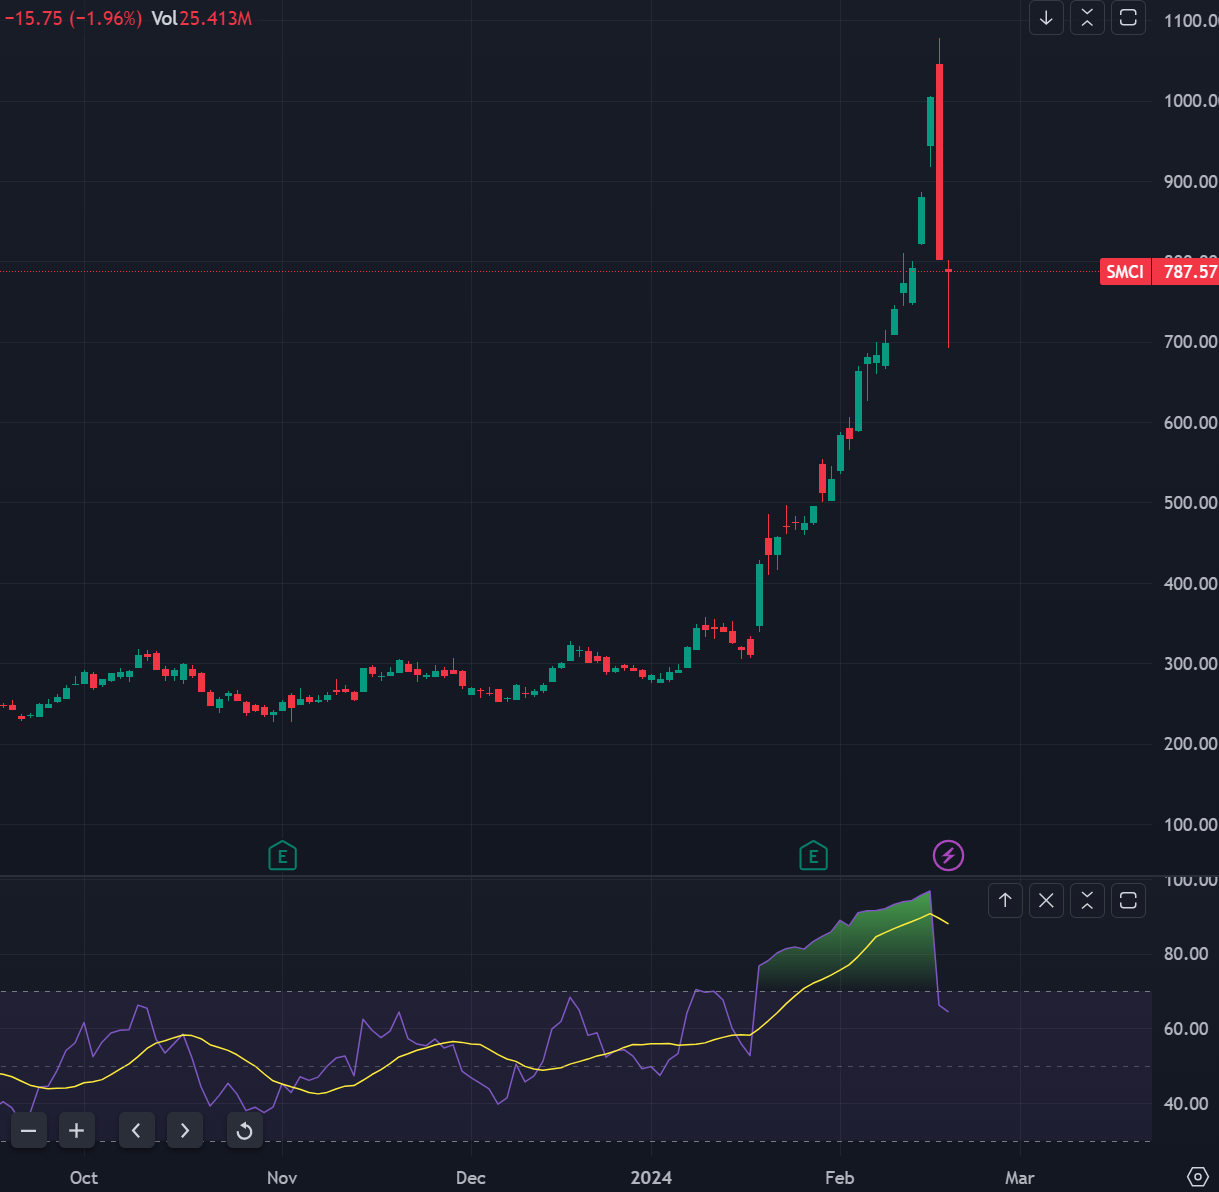Click the Oct label on time axis
This screenshot has width=1219, height=1192.
coord(84,1178)
